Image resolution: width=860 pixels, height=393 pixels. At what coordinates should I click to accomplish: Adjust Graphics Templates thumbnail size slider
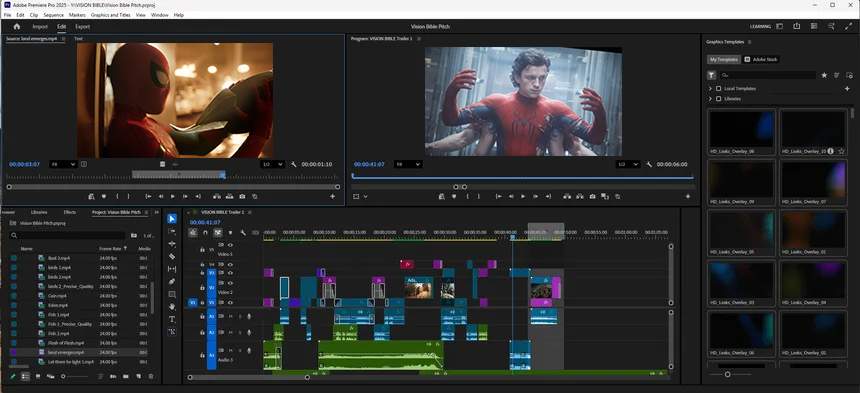coord(727,374)
